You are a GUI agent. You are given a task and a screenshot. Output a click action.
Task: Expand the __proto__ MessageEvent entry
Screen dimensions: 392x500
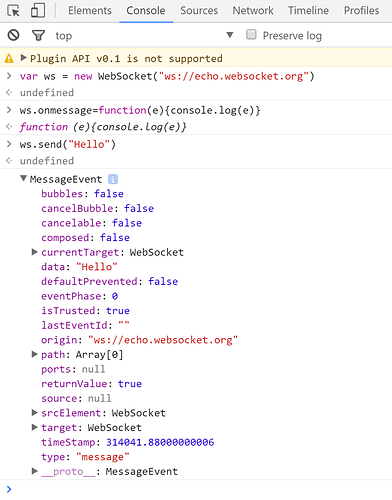[34, 471]
